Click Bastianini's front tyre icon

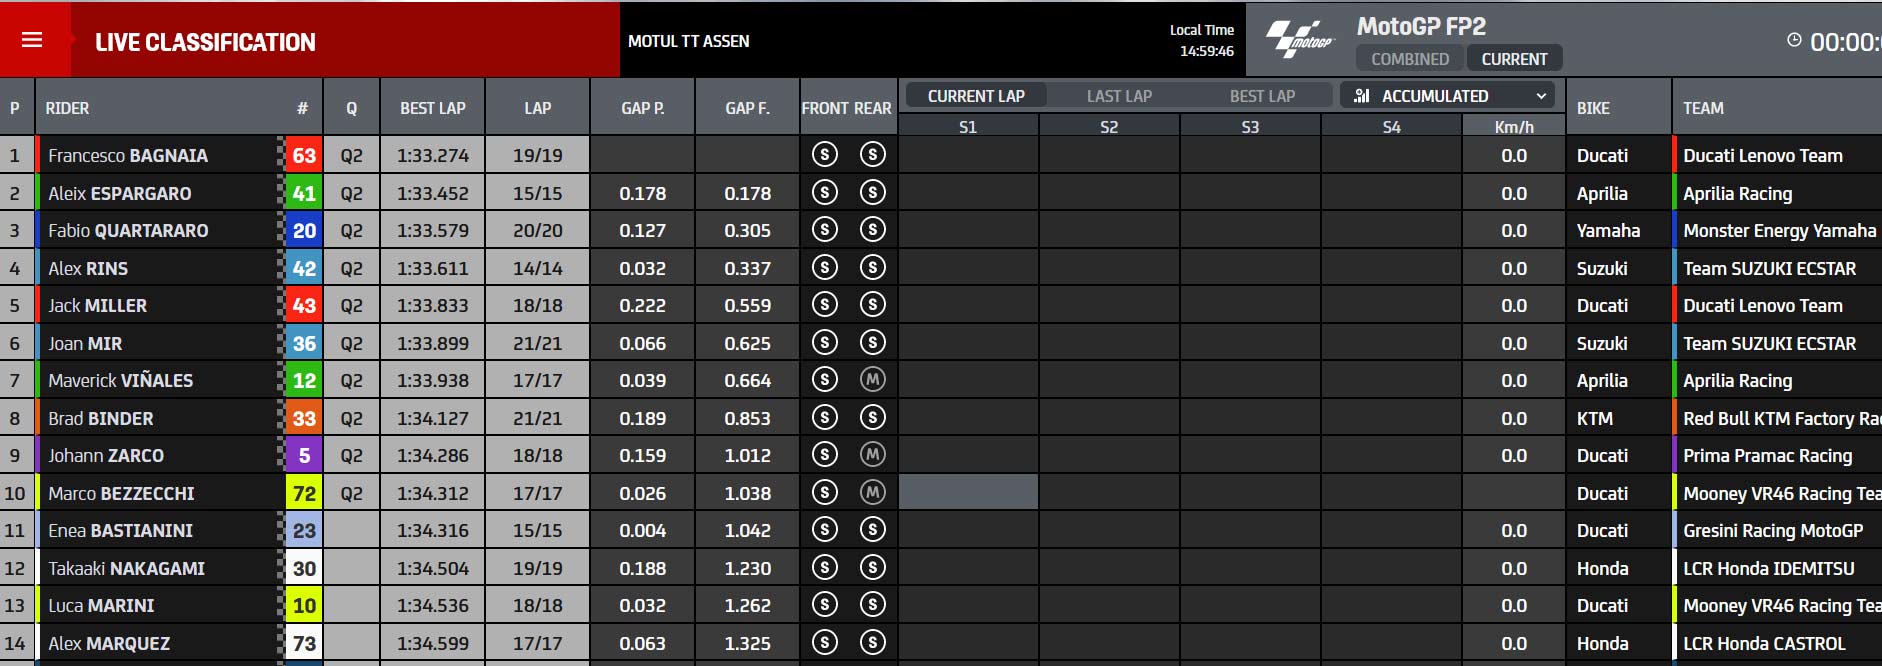(x=824, y=529)
